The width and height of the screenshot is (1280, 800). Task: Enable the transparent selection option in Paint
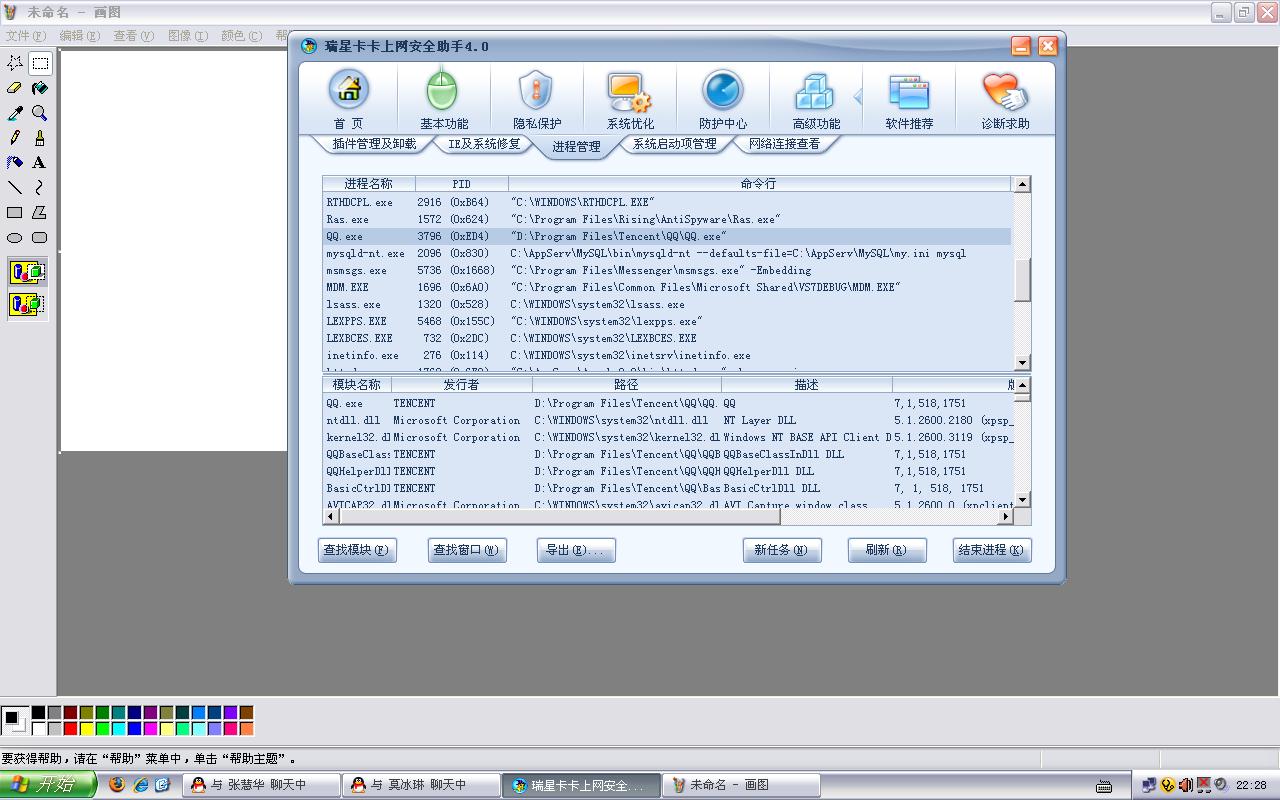pos(28,304)
